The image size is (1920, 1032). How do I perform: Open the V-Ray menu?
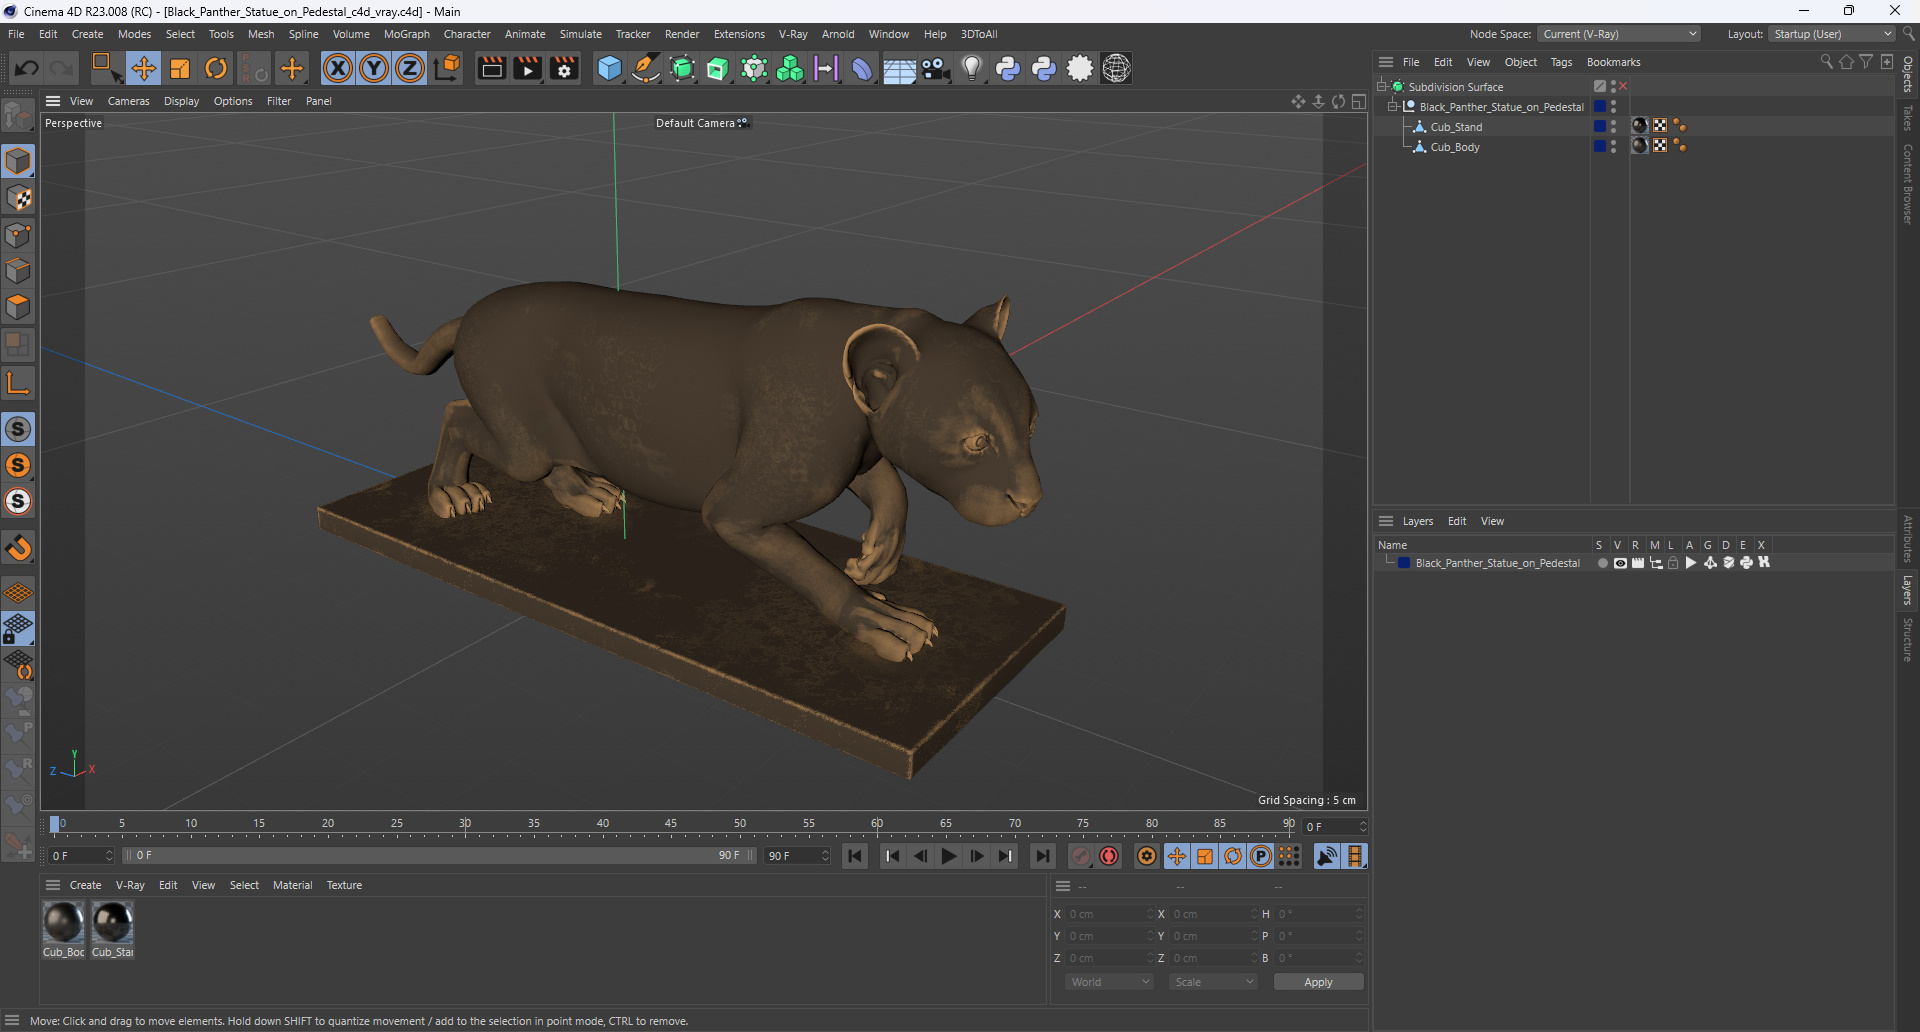pos(793,34)
